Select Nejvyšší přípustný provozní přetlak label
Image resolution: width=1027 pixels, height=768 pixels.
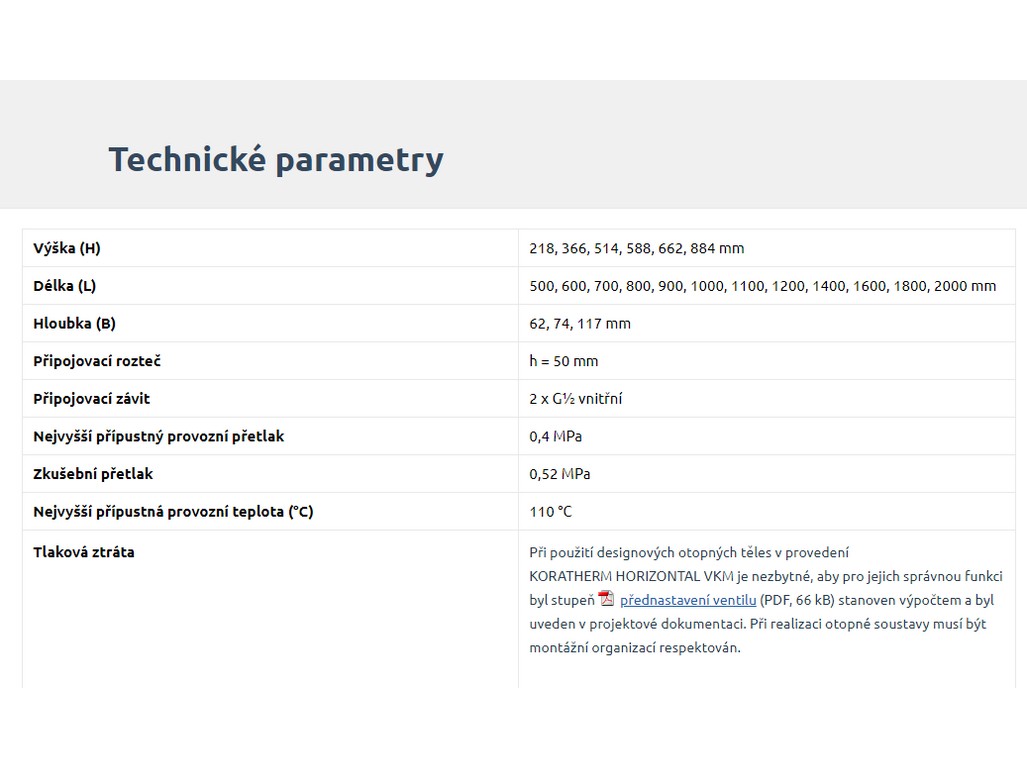click(x=158, y=436)
